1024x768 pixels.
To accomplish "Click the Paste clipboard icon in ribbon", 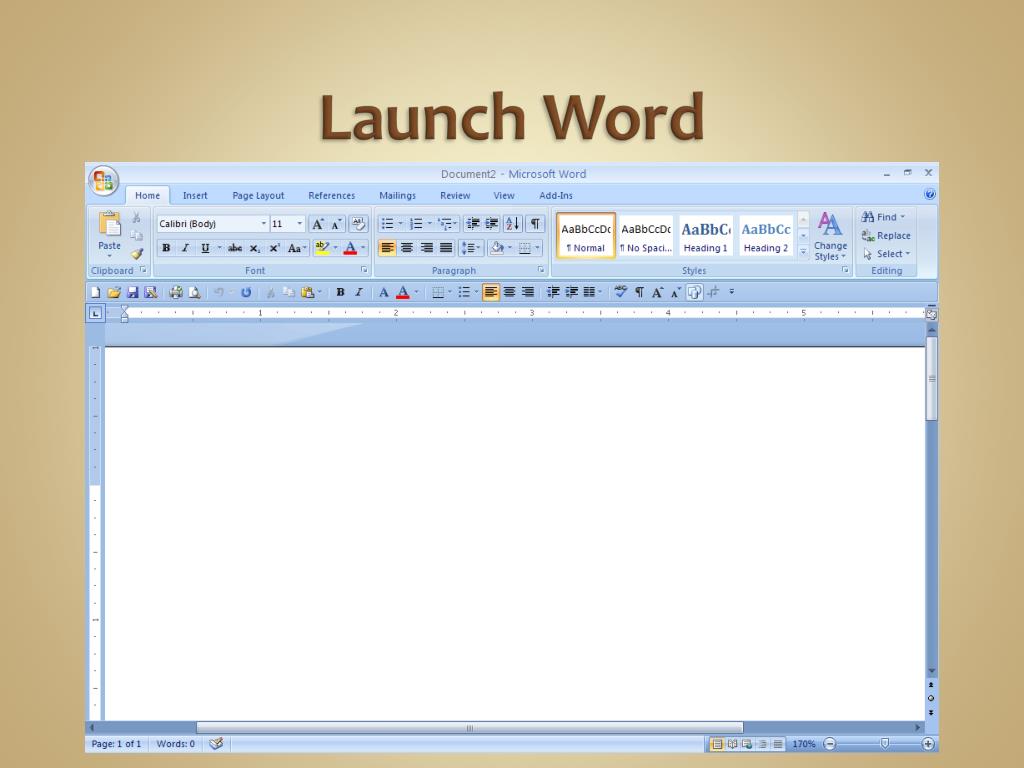I will click(110, 224).
